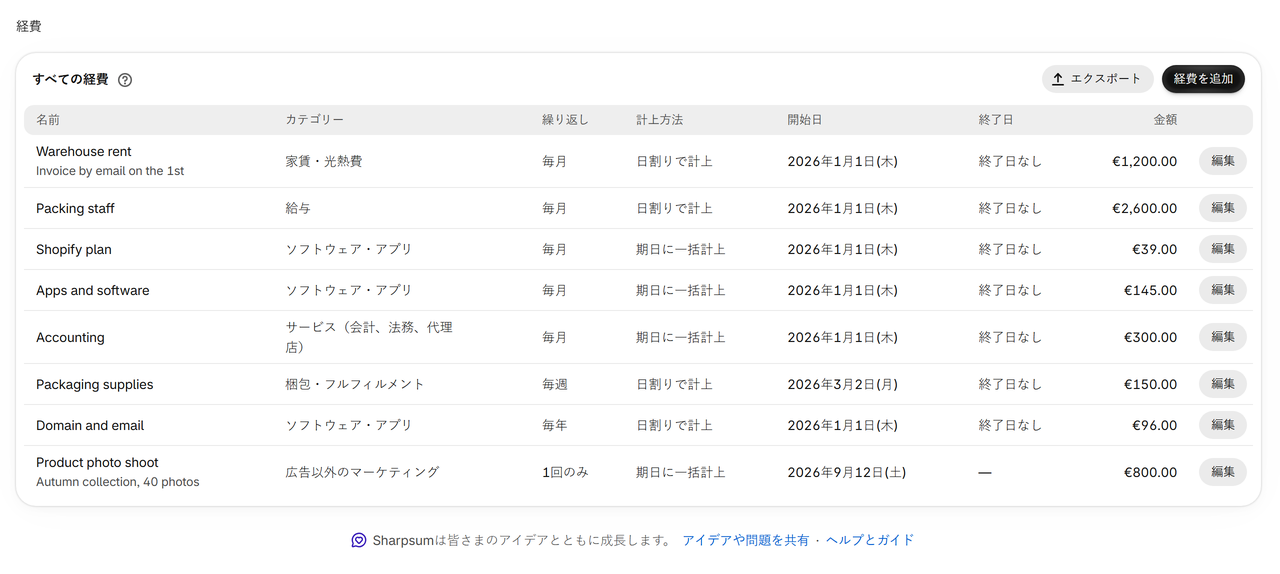This screenshot has width=1280, height=574.
Task: Edit the Product photo shoot expense
Action: [x=1222, y=472]
